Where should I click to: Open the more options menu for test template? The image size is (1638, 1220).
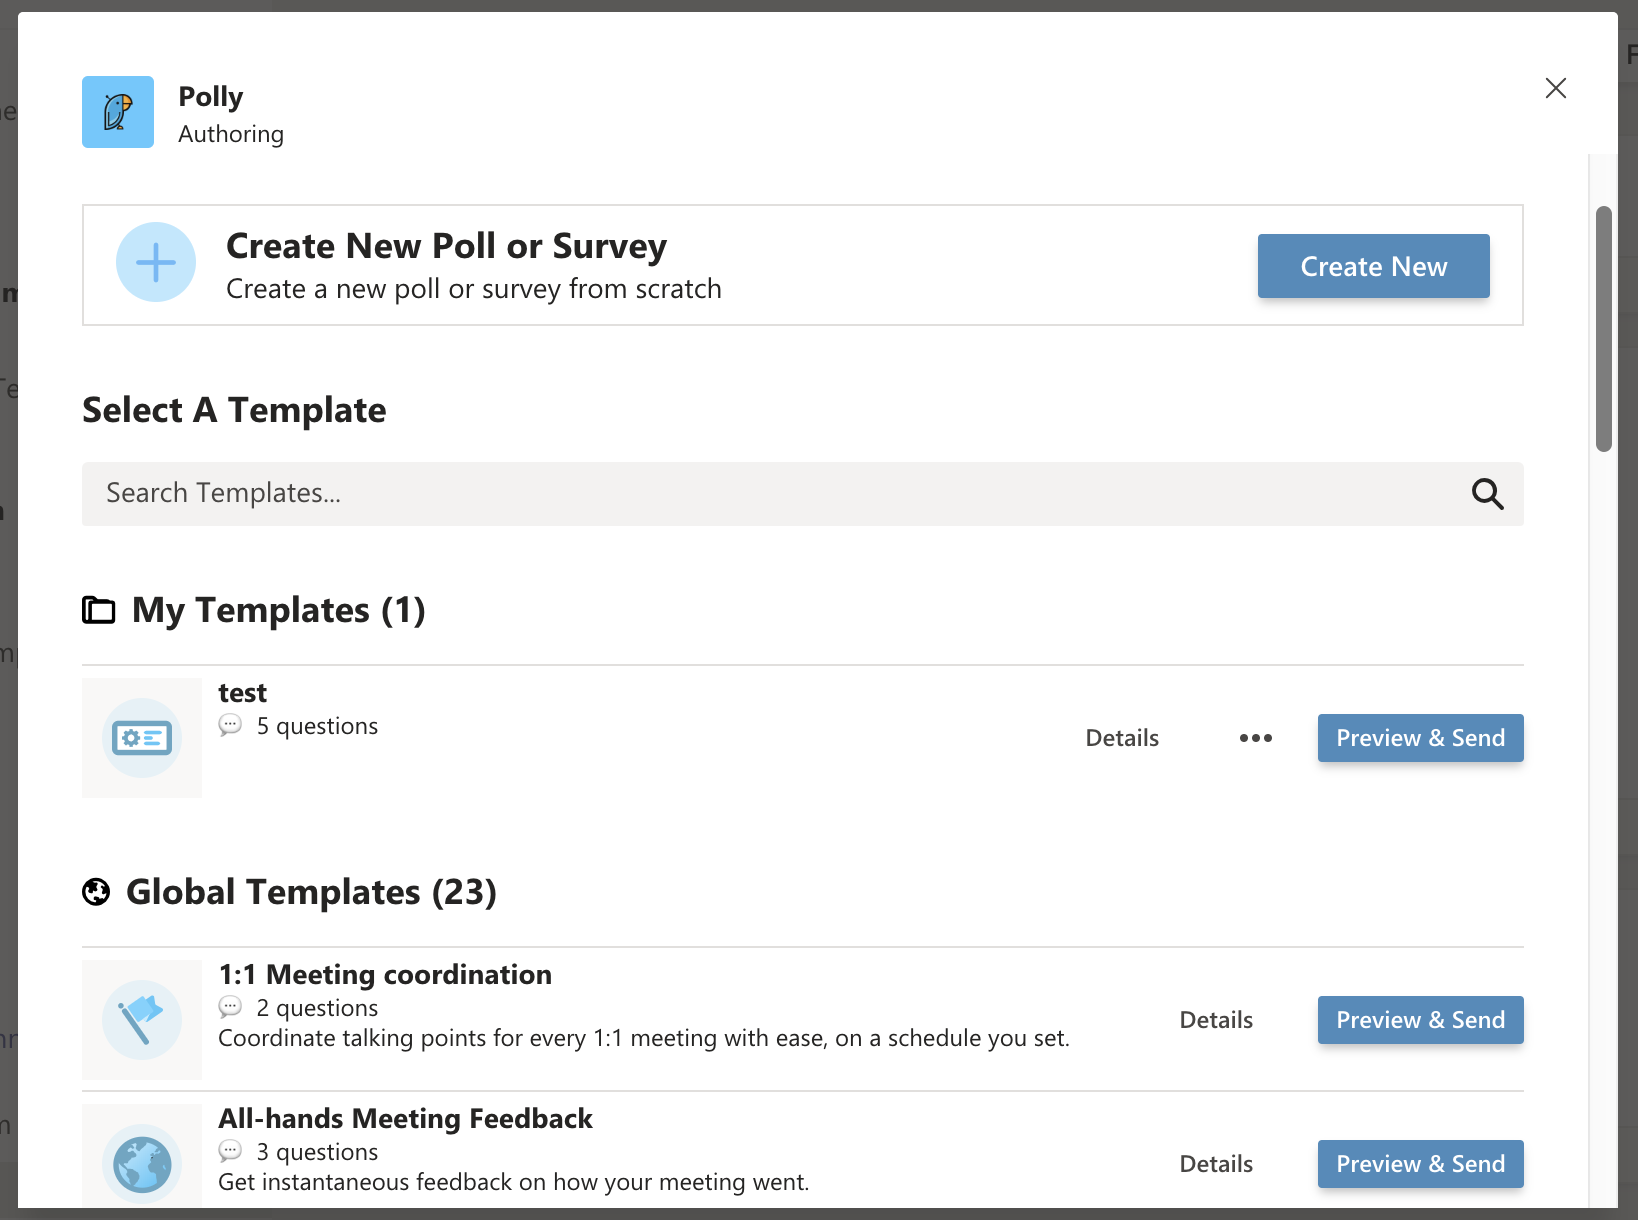pyautogui.click(x=1255, y=738)
